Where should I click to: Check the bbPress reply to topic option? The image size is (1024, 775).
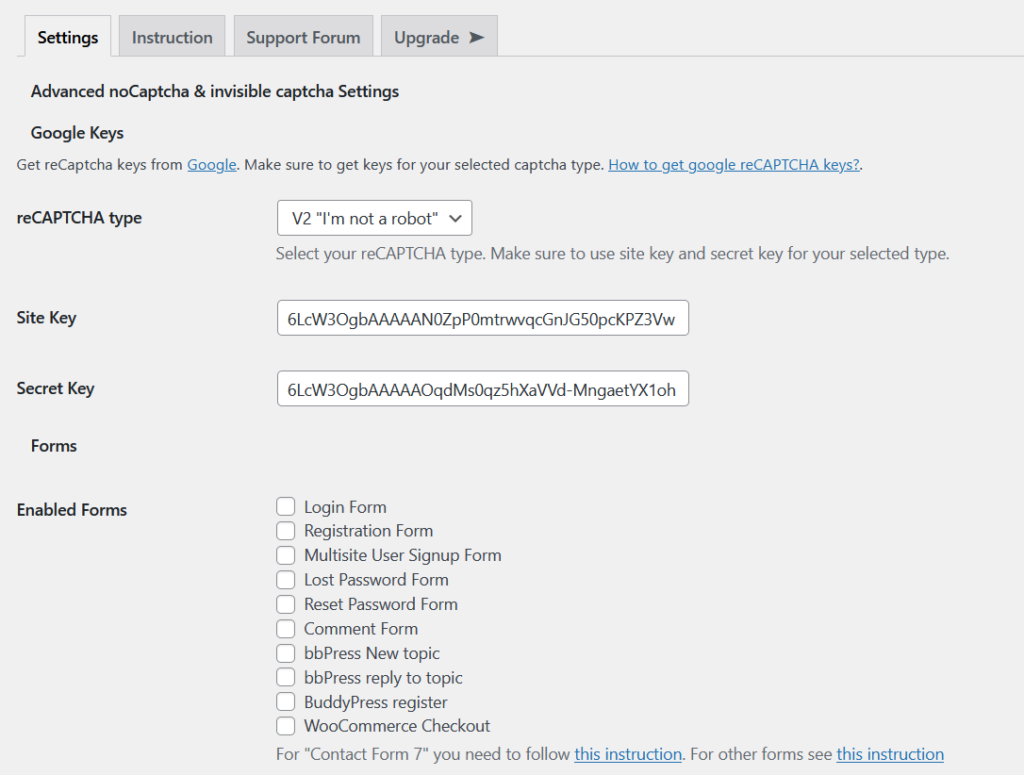coord(285,678)
